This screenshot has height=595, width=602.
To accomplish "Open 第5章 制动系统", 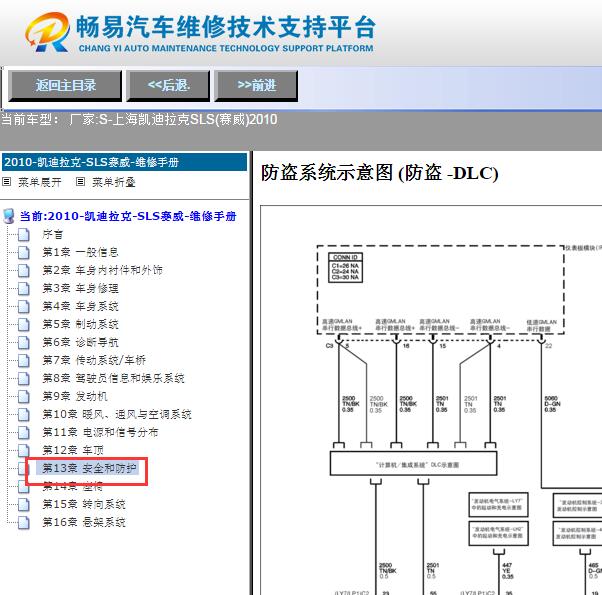I will pyautogui.click(x=80, y=324).
